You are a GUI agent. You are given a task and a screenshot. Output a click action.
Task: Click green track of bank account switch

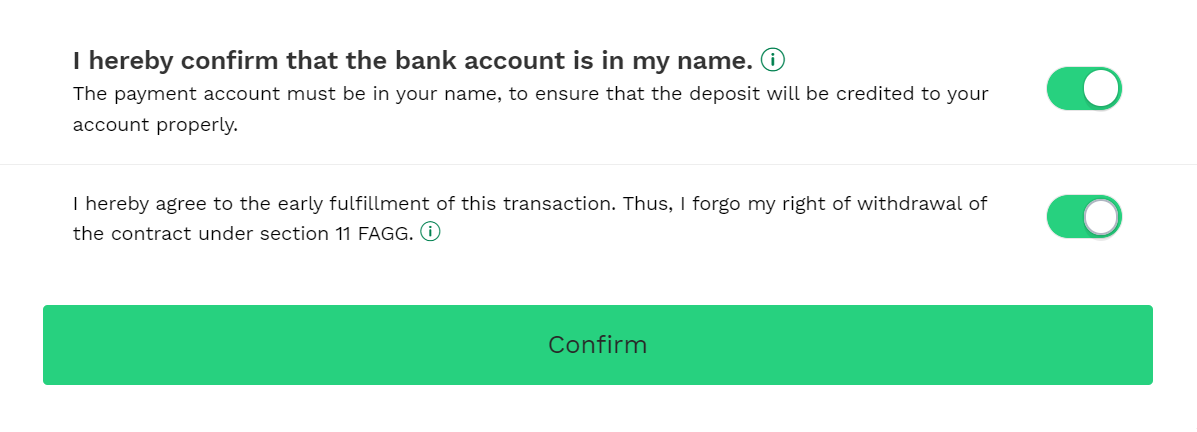(1064, 89)
